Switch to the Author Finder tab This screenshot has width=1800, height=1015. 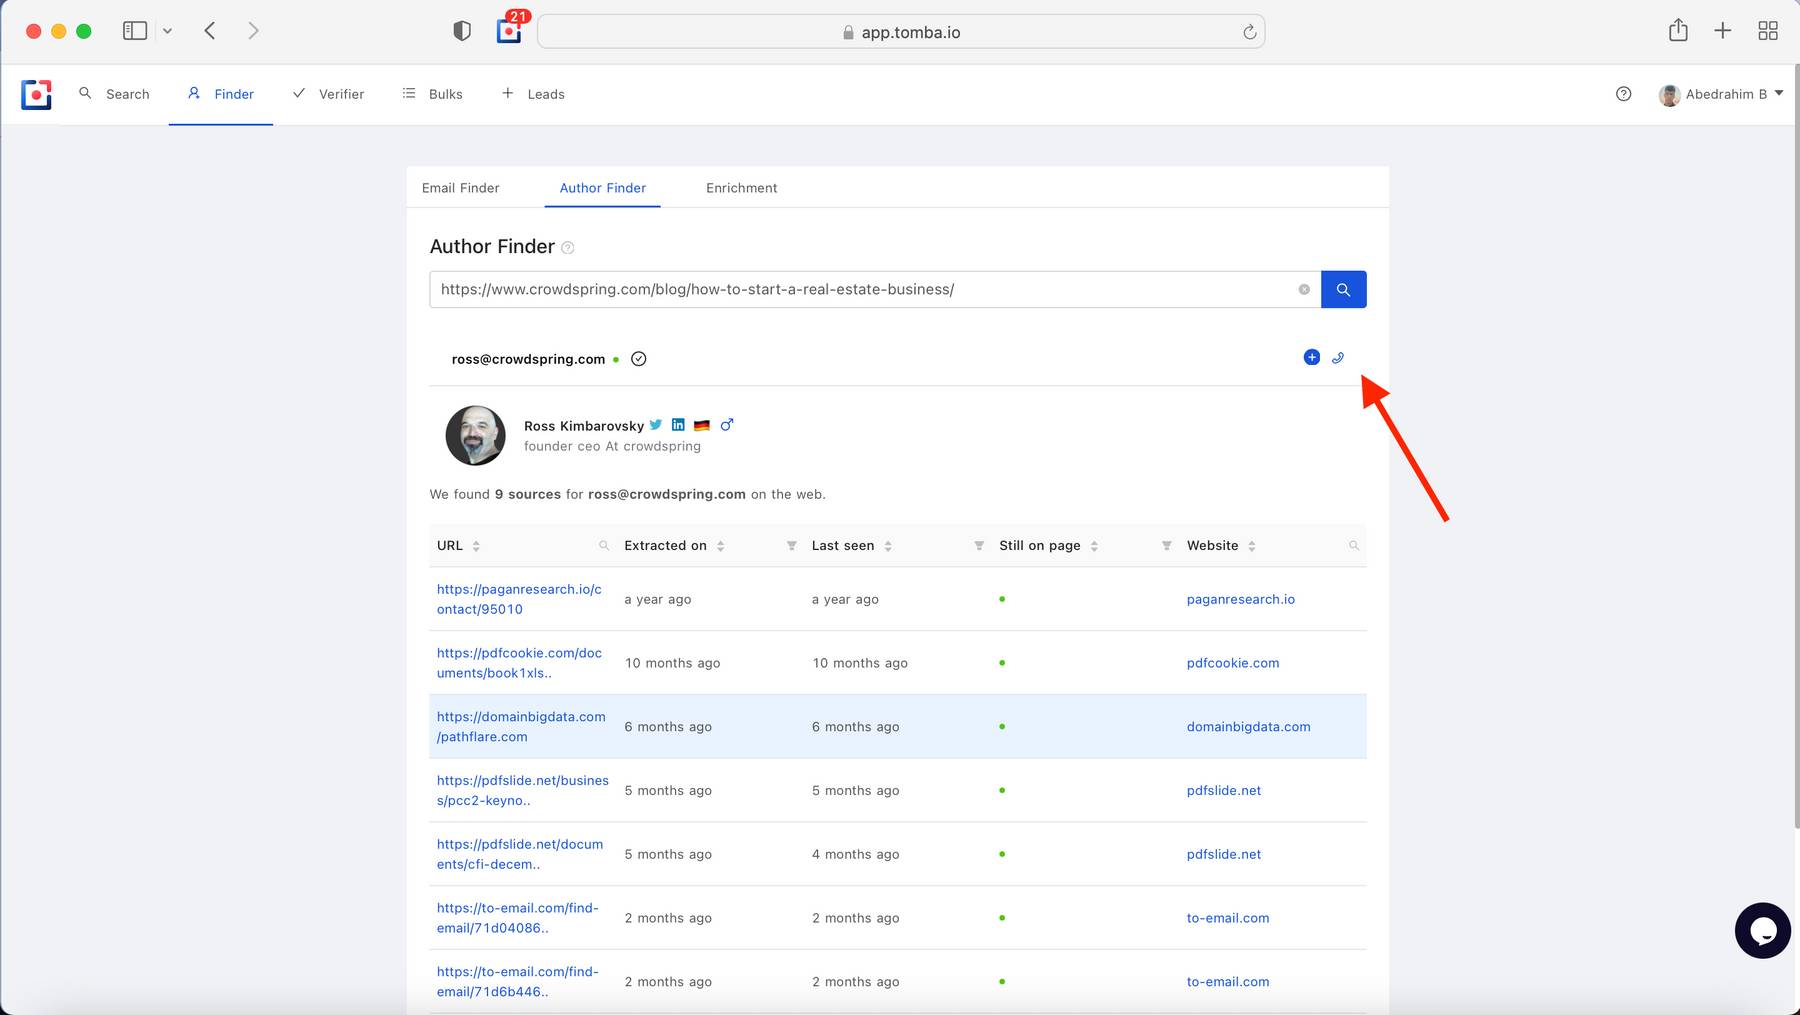(602, 188)
